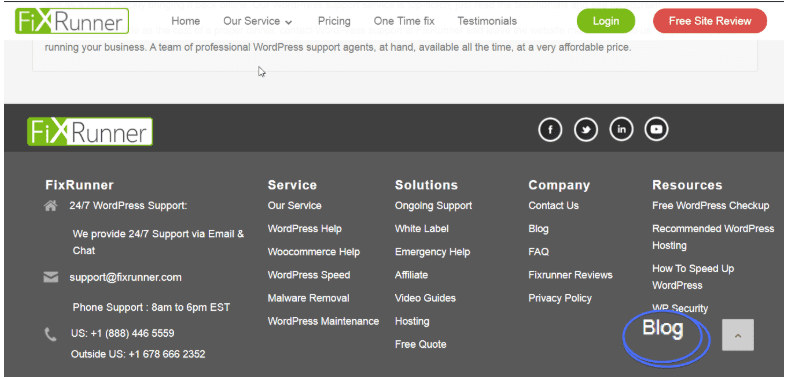Go to Home in the navigation

coord(186,21)
